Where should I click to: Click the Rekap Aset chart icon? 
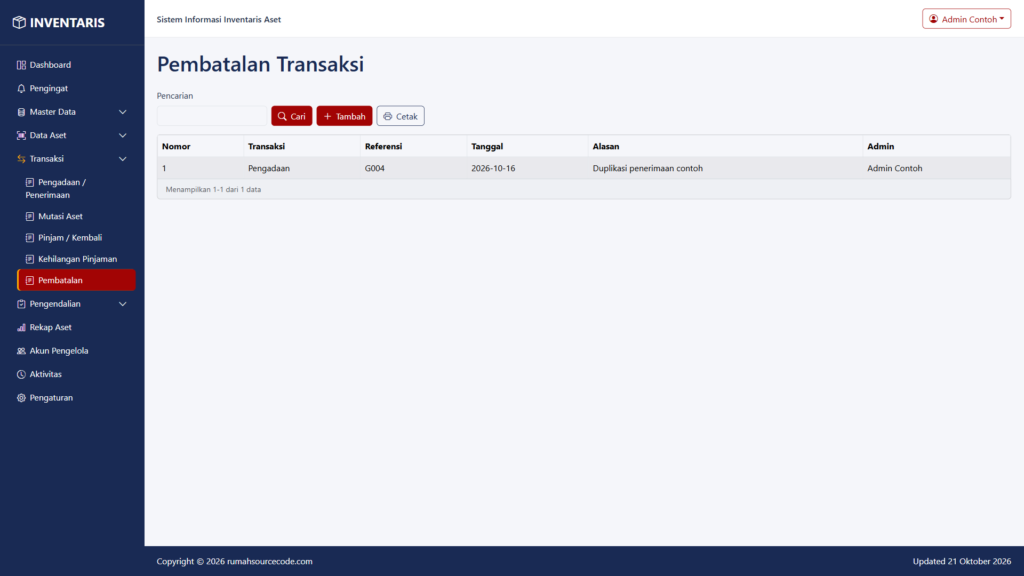(21, 327)
